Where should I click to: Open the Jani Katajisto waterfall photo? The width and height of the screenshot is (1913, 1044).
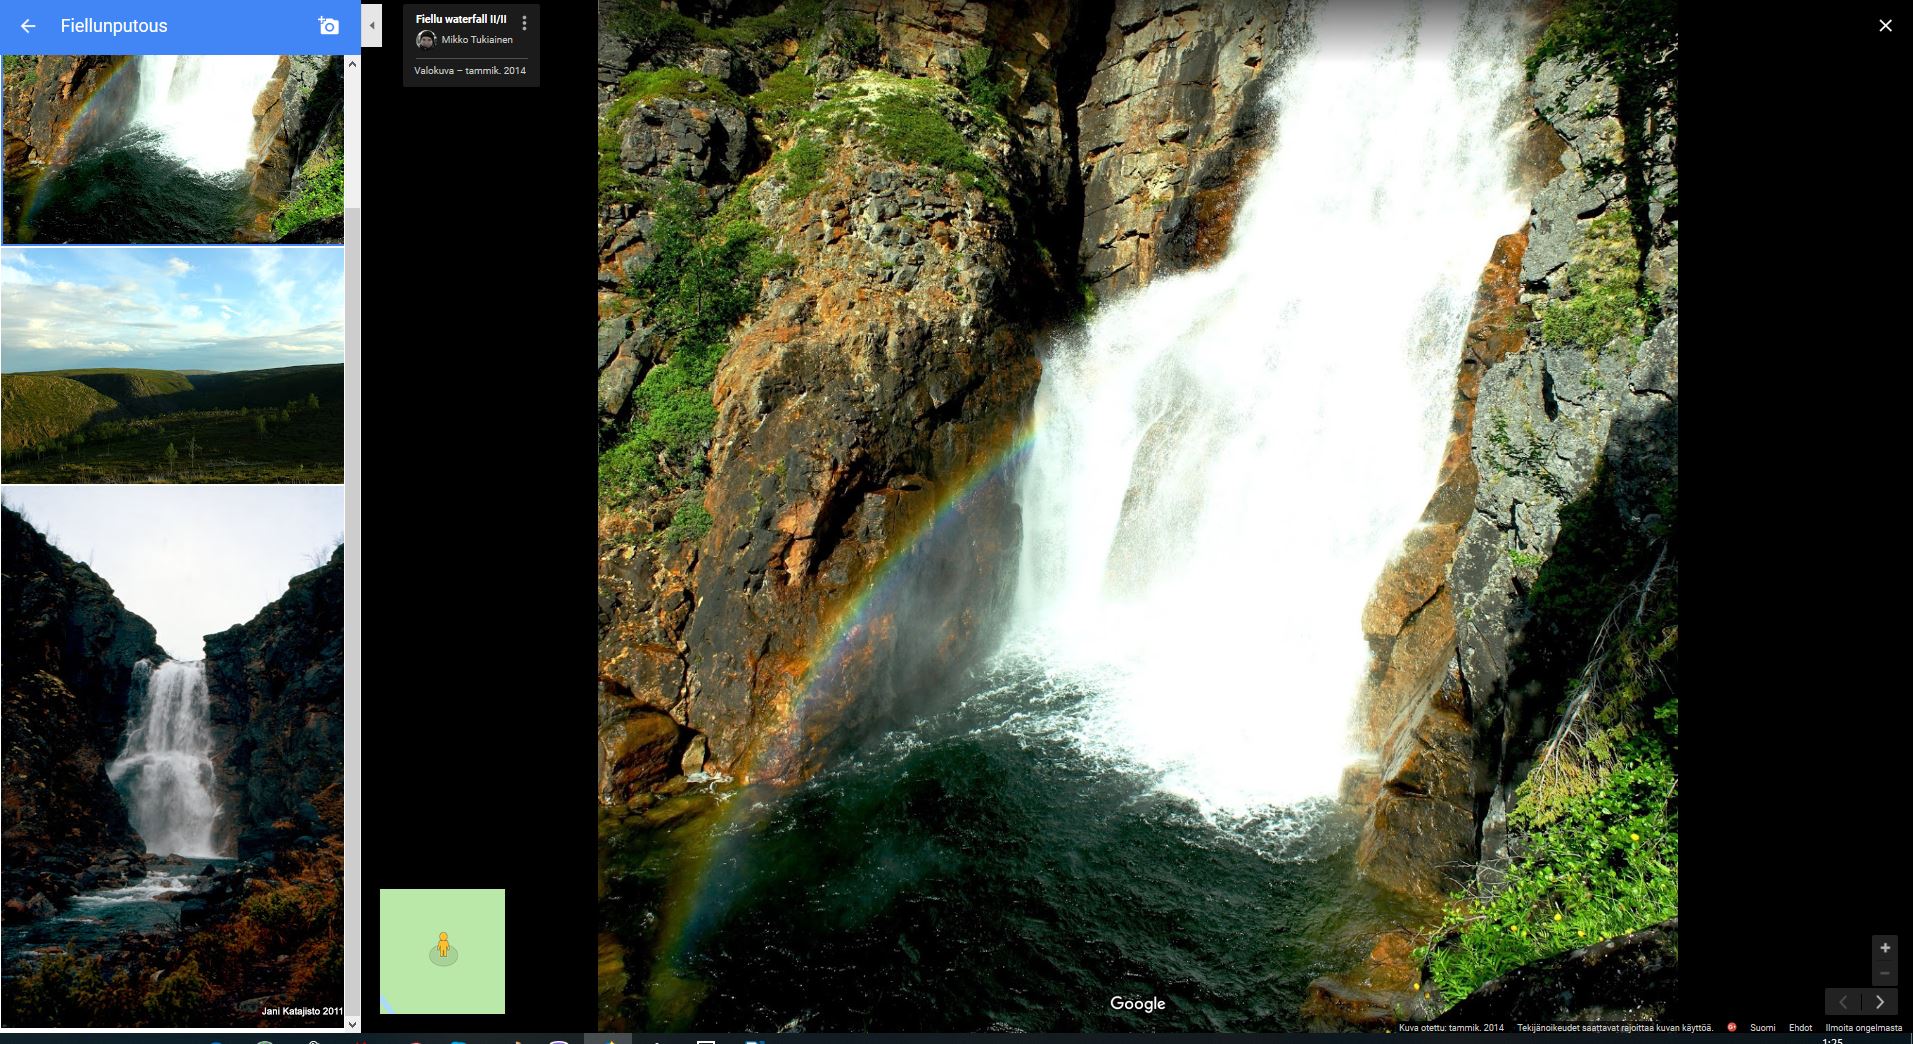172,755
